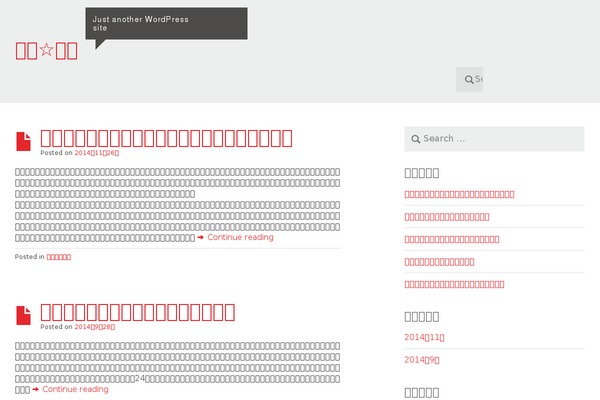This screenshot has width=600, height=400.
Task: Open the 2014-9-28 post date link
Action: coord(95,327)
